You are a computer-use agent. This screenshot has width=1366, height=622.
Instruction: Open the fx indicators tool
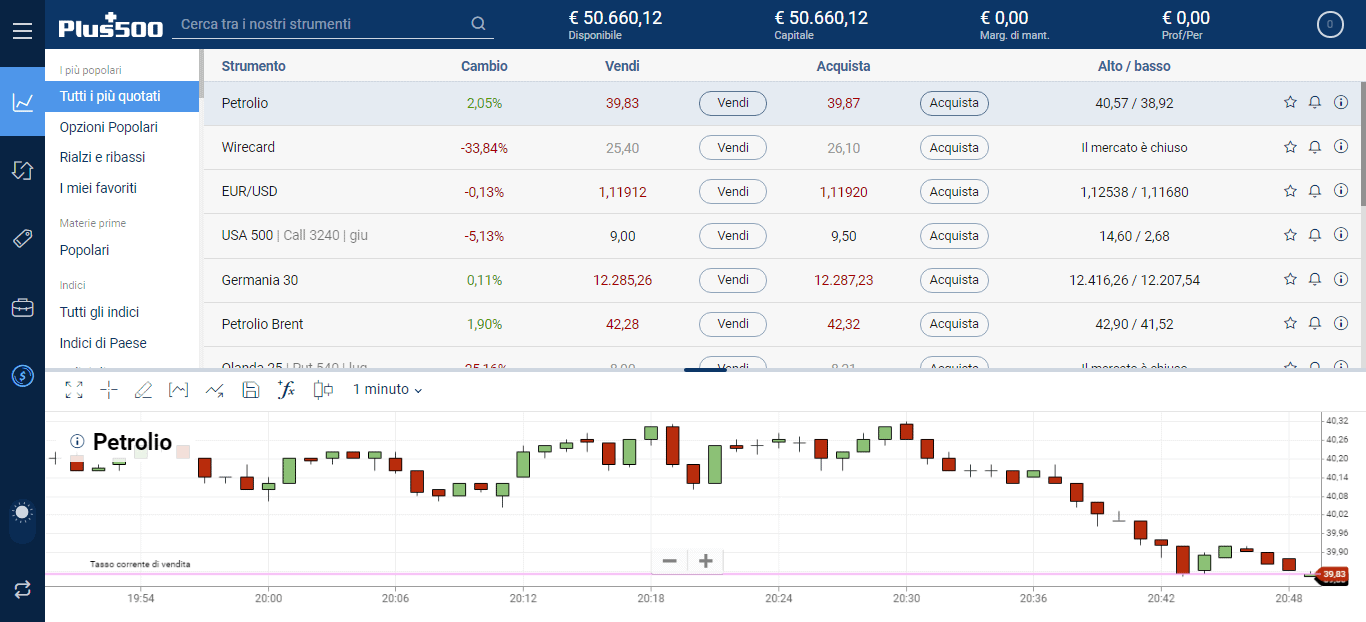click(286, 390)
